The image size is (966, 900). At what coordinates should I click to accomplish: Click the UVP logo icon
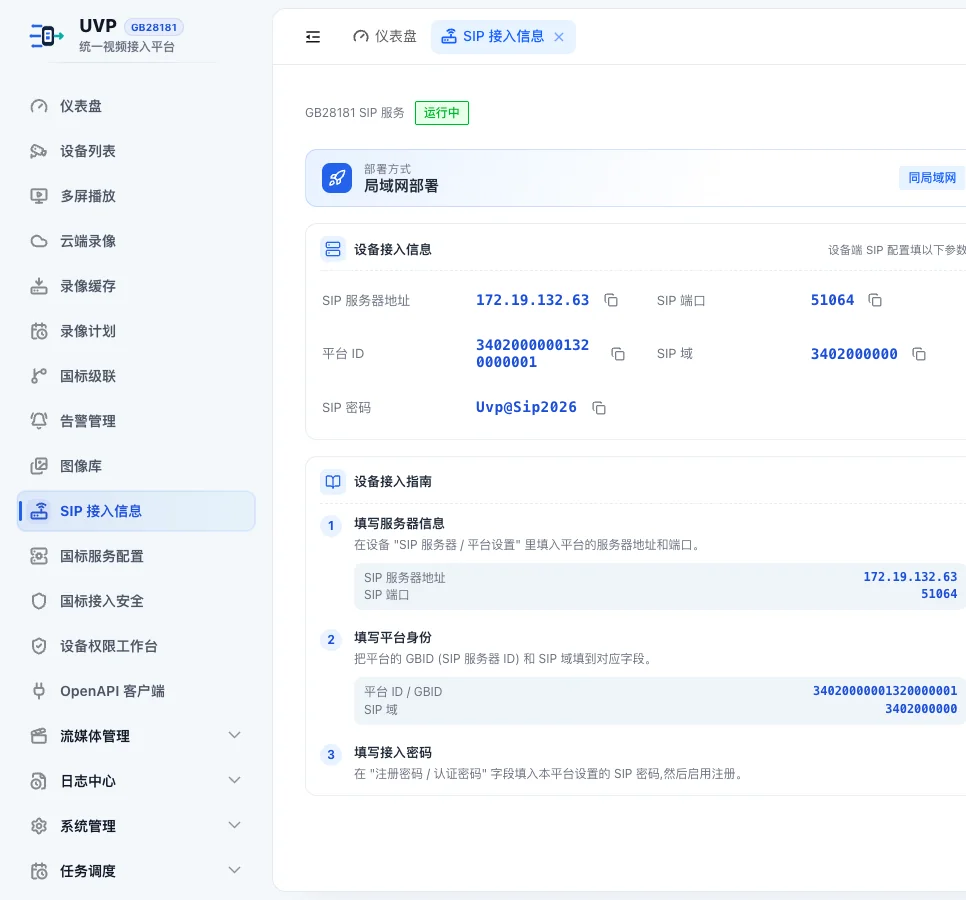(47, 36)
